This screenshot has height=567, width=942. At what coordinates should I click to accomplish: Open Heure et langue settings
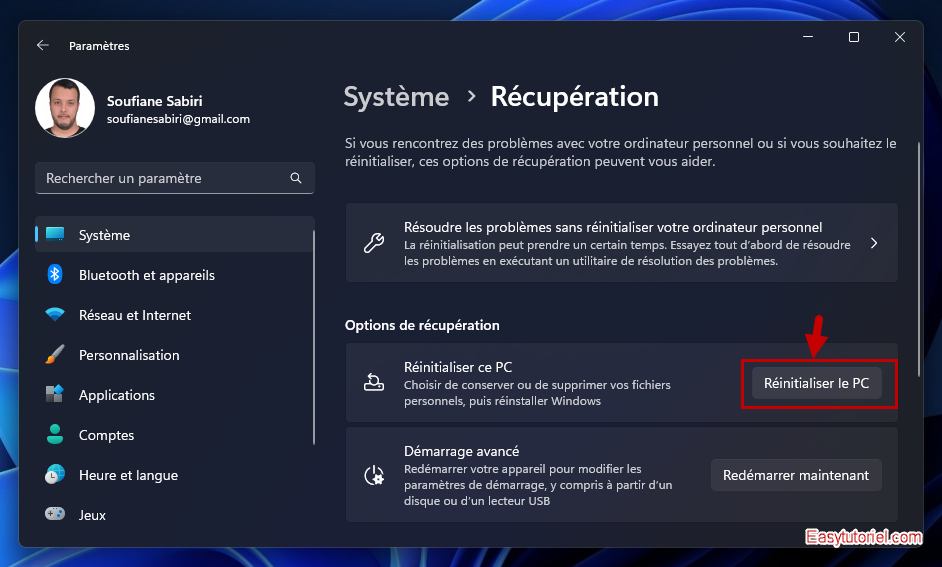click(174, 475)
